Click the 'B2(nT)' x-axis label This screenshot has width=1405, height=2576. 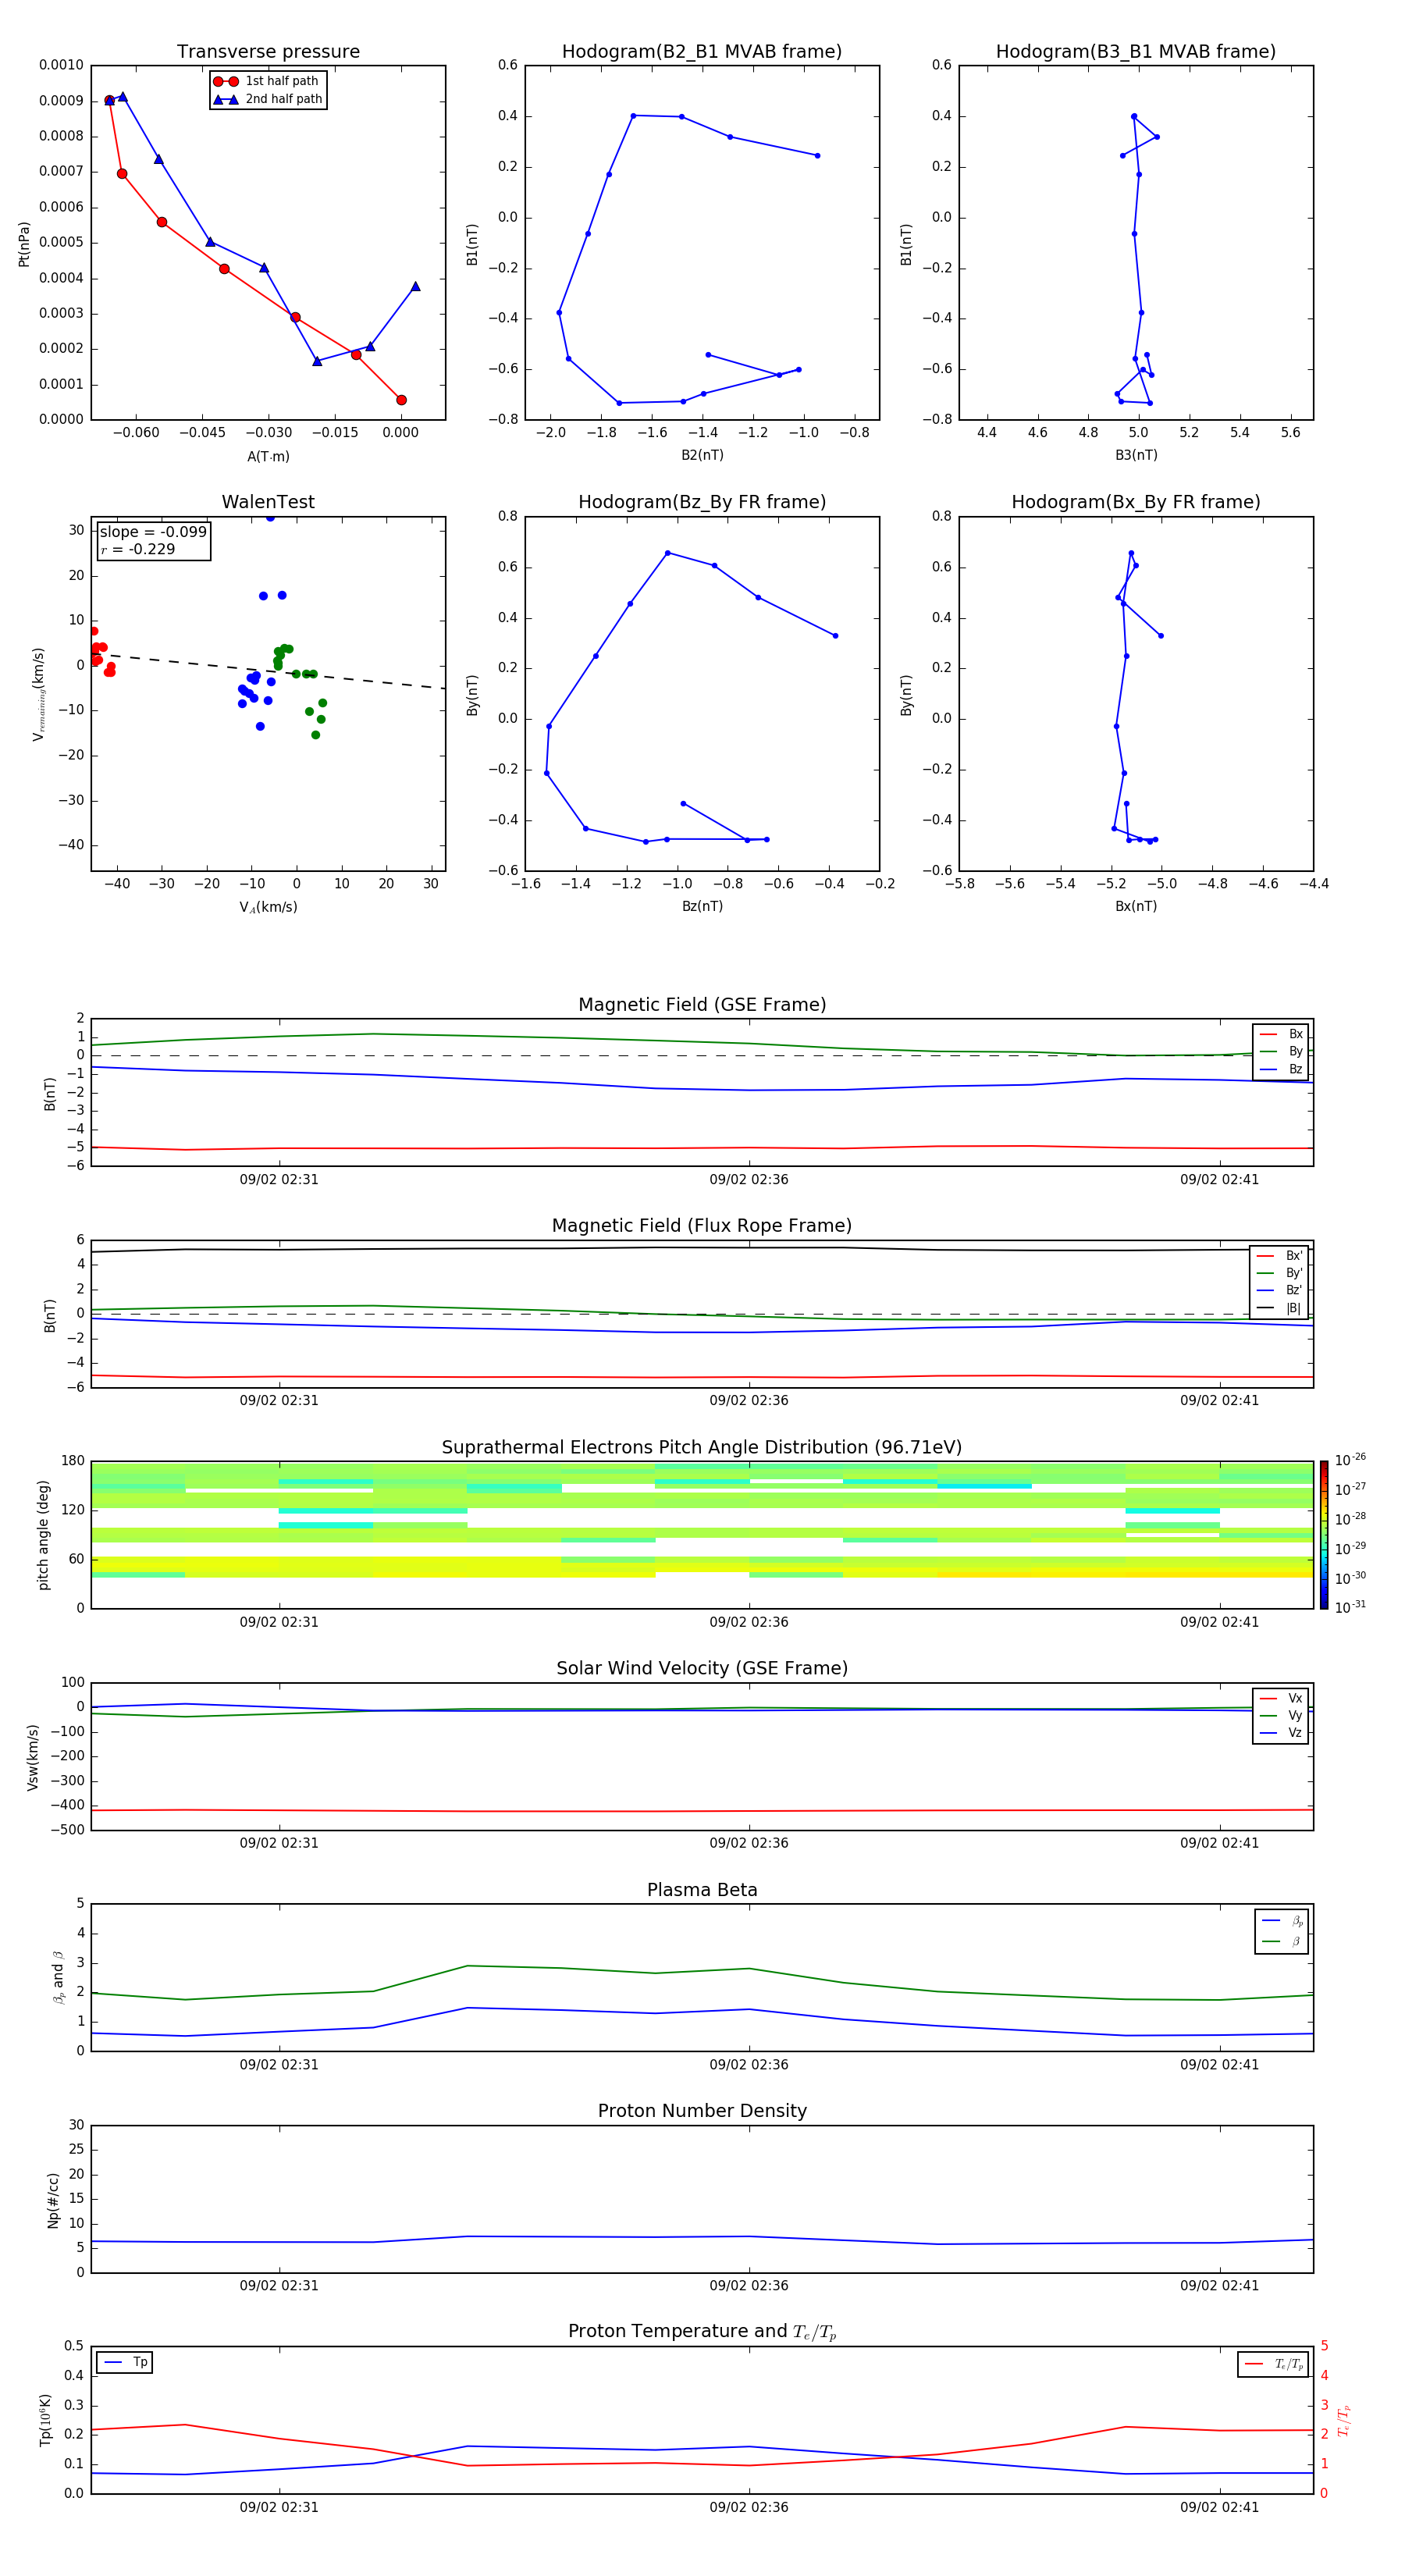[702, 455]
